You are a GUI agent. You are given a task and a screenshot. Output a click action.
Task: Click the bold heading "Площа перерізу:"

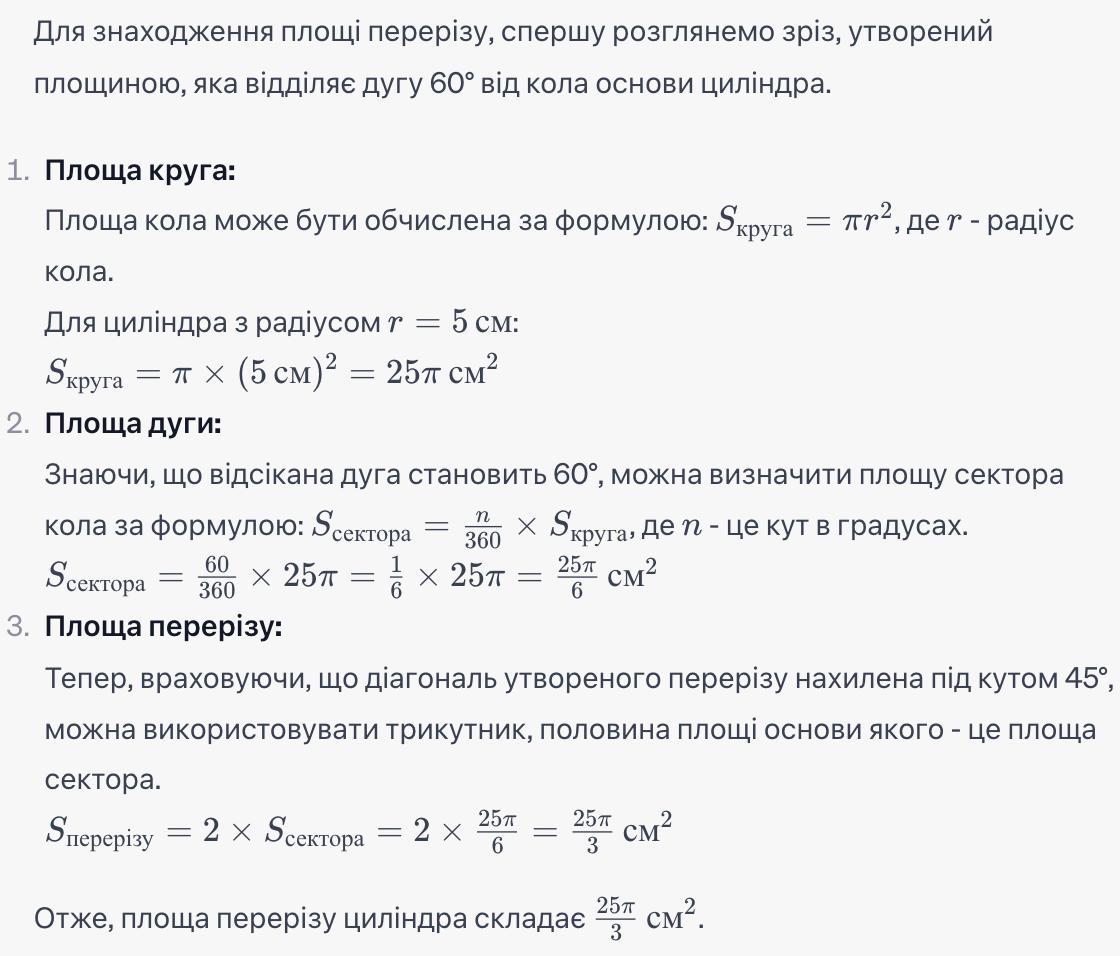click(x=164, y=626)
